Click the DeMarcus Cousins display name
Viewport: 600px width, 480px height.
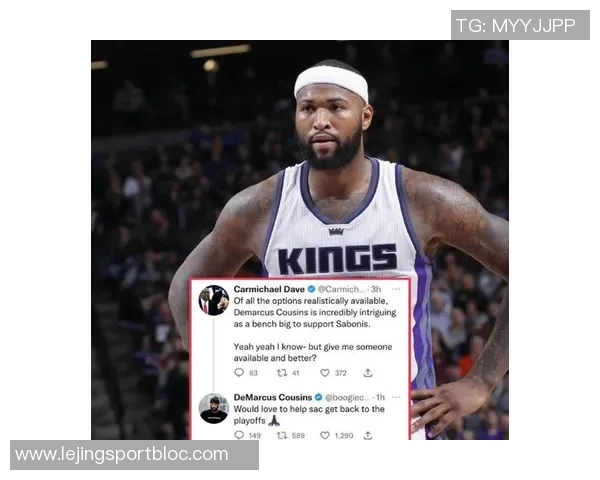click(273, 397)
